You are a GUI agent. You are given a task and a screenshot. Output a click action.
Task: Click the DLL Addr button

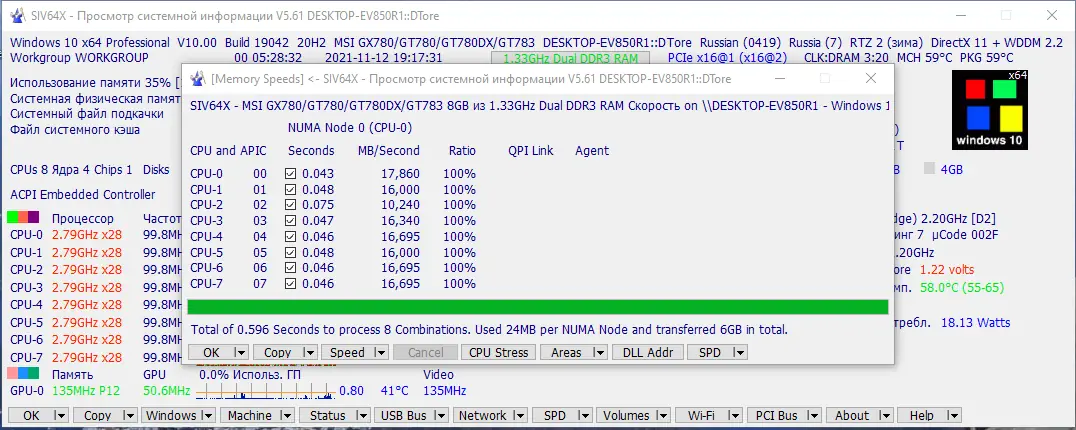(647, 353)
